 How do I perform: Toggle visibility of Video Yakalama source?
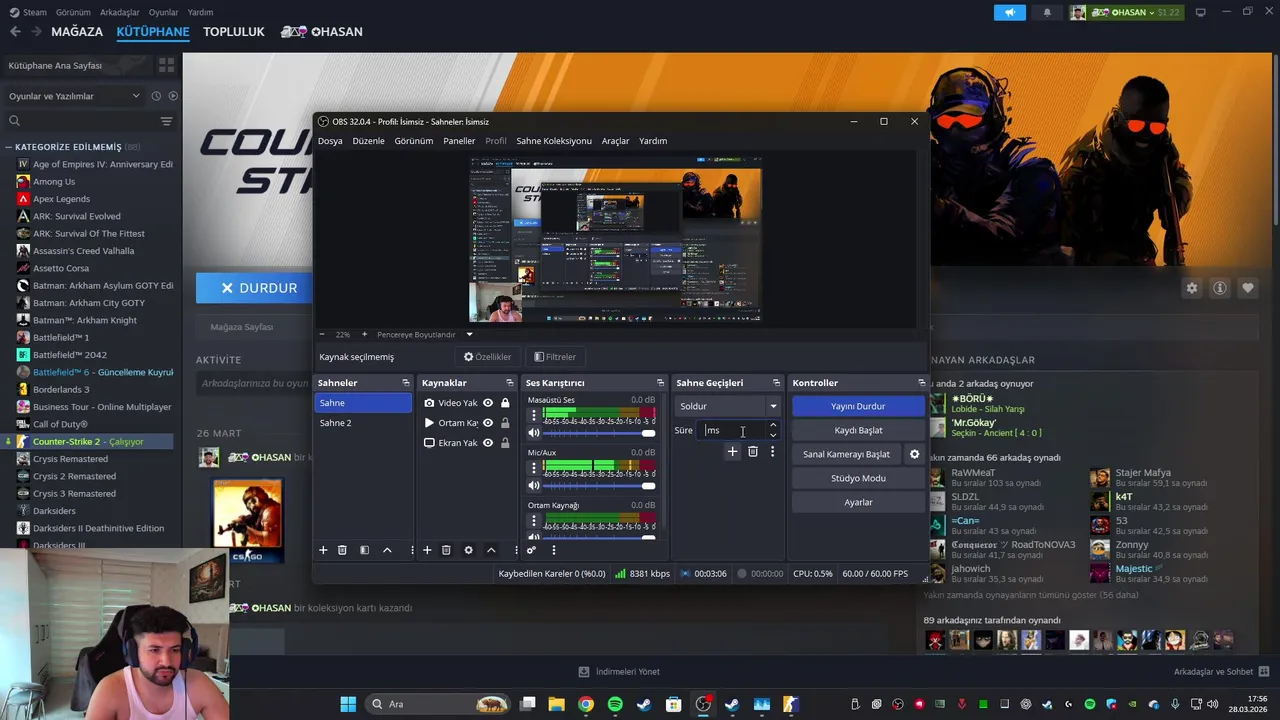[488, 403]
